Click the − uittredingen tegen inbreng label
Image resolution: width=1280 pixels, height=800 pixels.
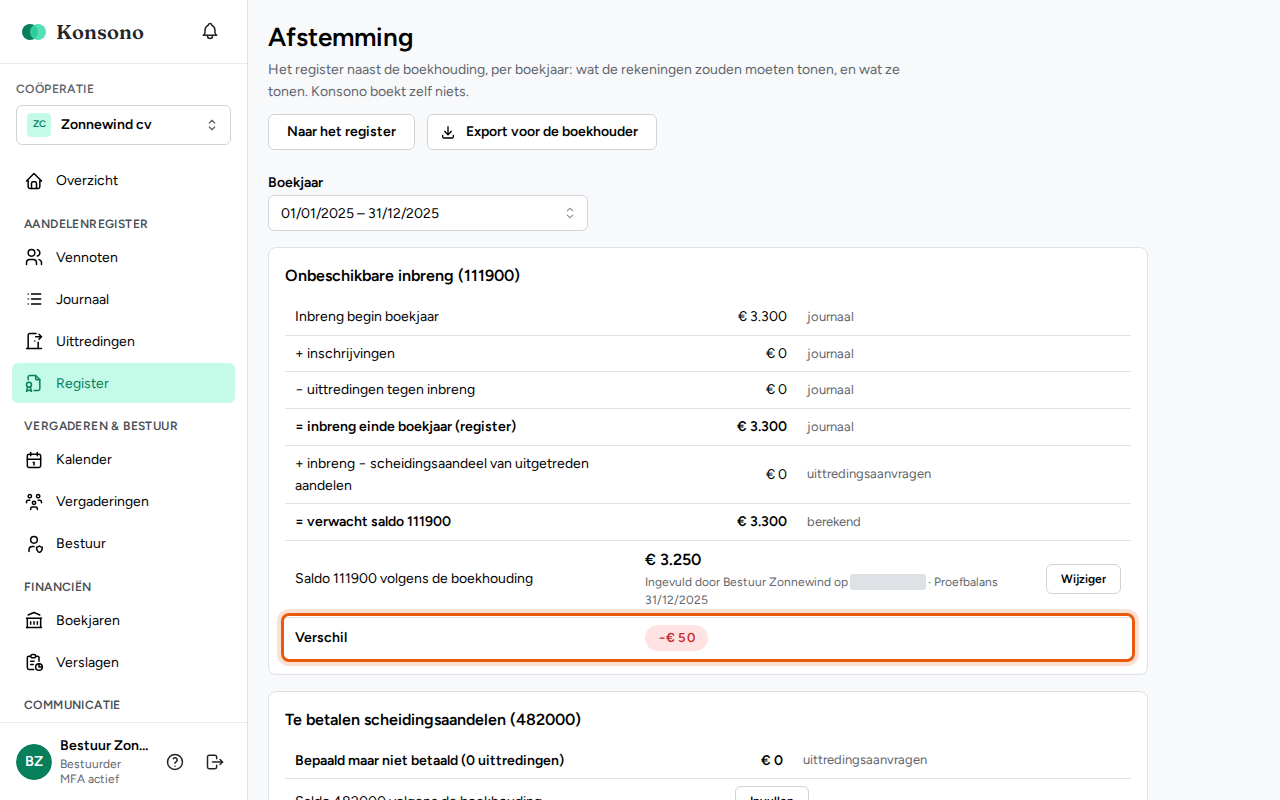385,390
